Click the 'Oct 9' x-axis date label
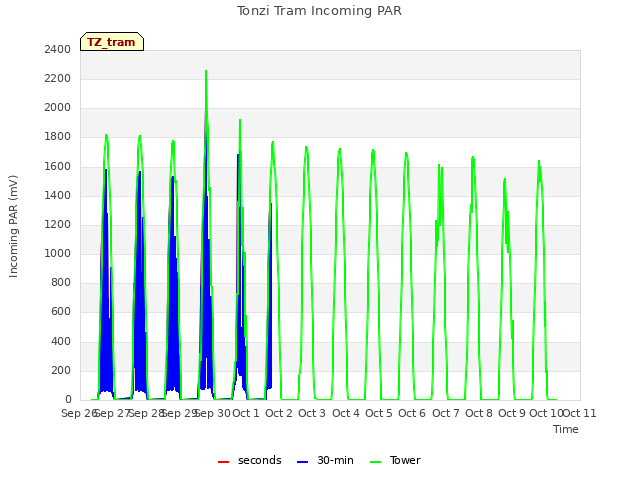Viewport: 640px width, 480px height. click(x=512, y=413)
